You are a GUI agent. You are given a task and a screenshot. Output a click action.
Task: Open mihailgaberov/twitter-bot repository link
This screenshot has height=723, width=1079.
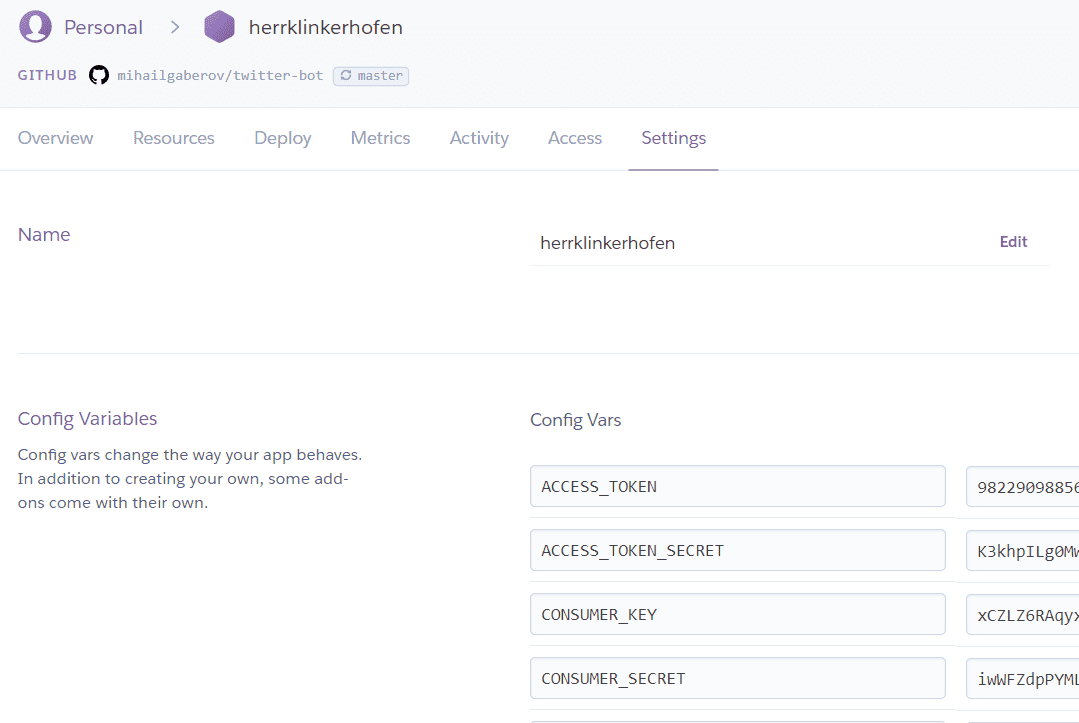click(x=220, y=76)
